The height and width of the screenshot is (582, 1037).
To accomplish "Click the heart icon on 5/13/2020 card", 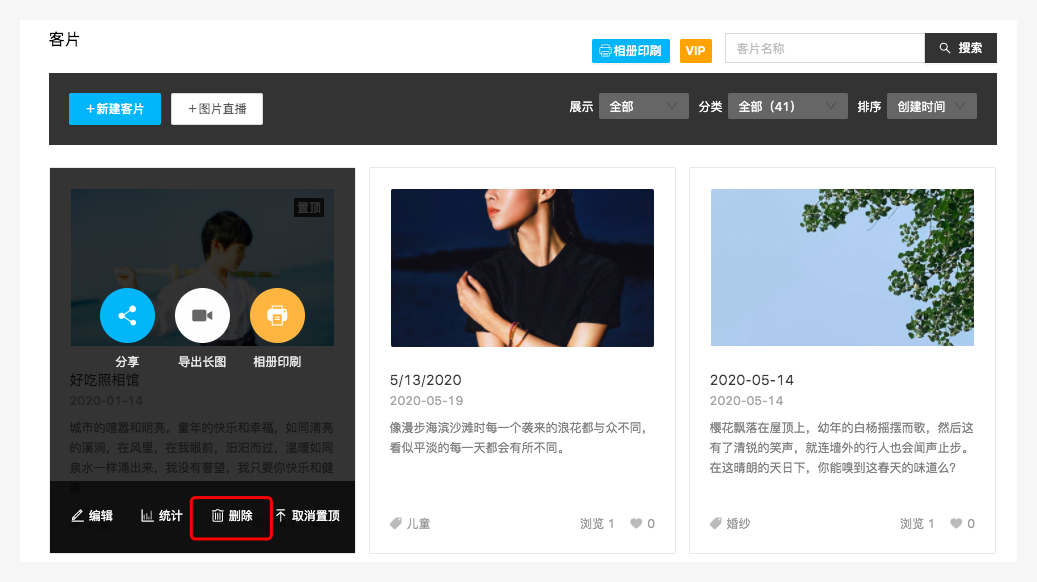I will tap(635, 524).
